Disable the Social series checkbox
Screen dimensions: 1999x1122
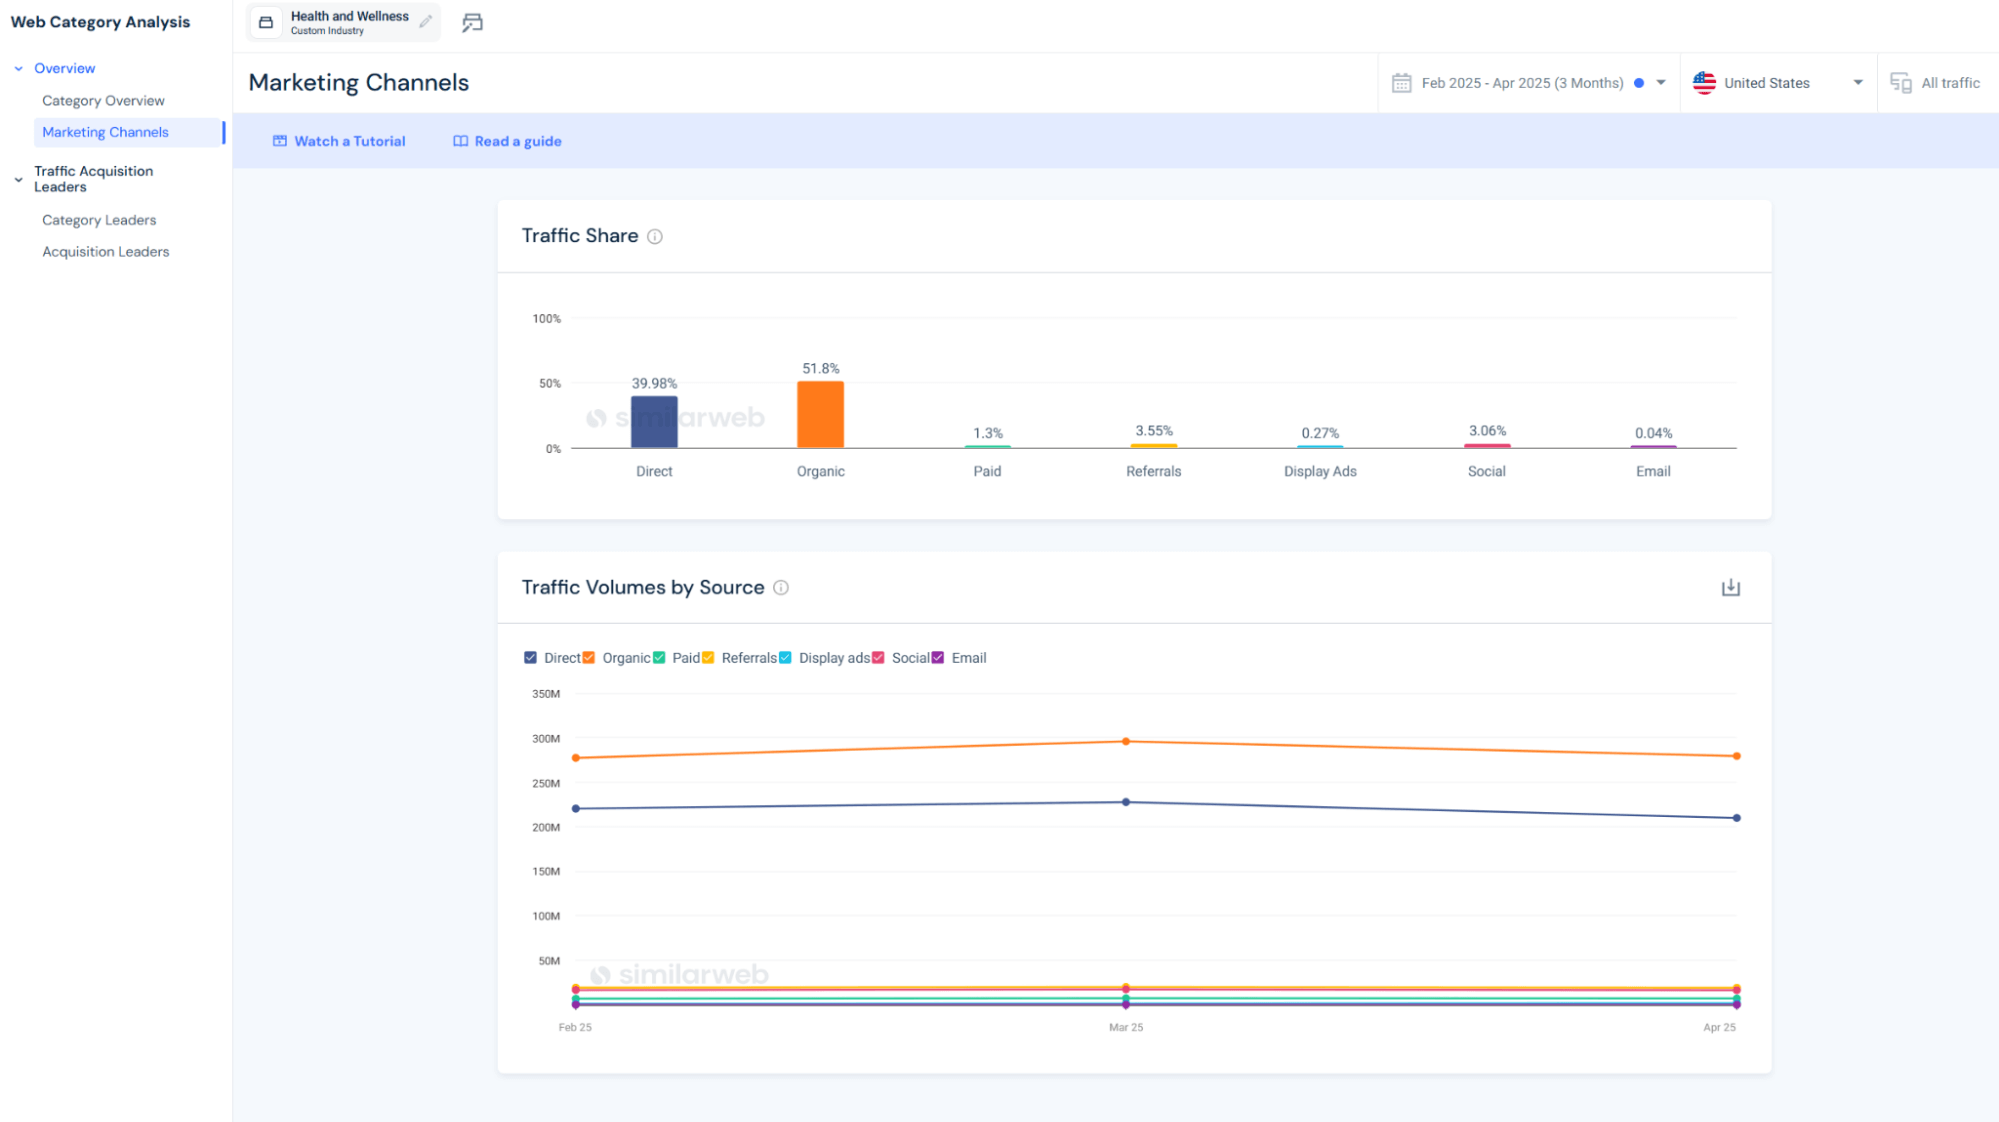click(x=878, y=658)
